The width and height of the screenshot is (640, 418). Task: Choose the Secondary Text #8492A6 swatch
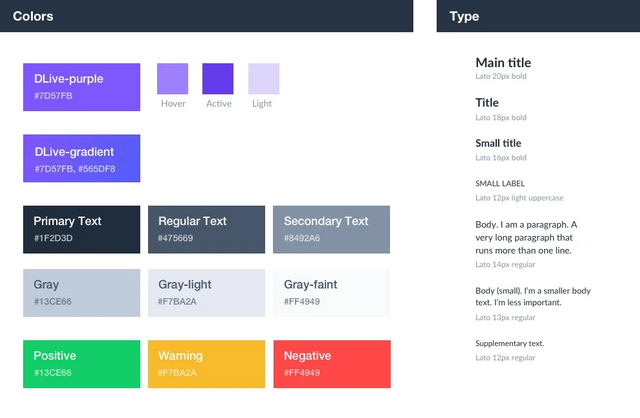[331, 229]
